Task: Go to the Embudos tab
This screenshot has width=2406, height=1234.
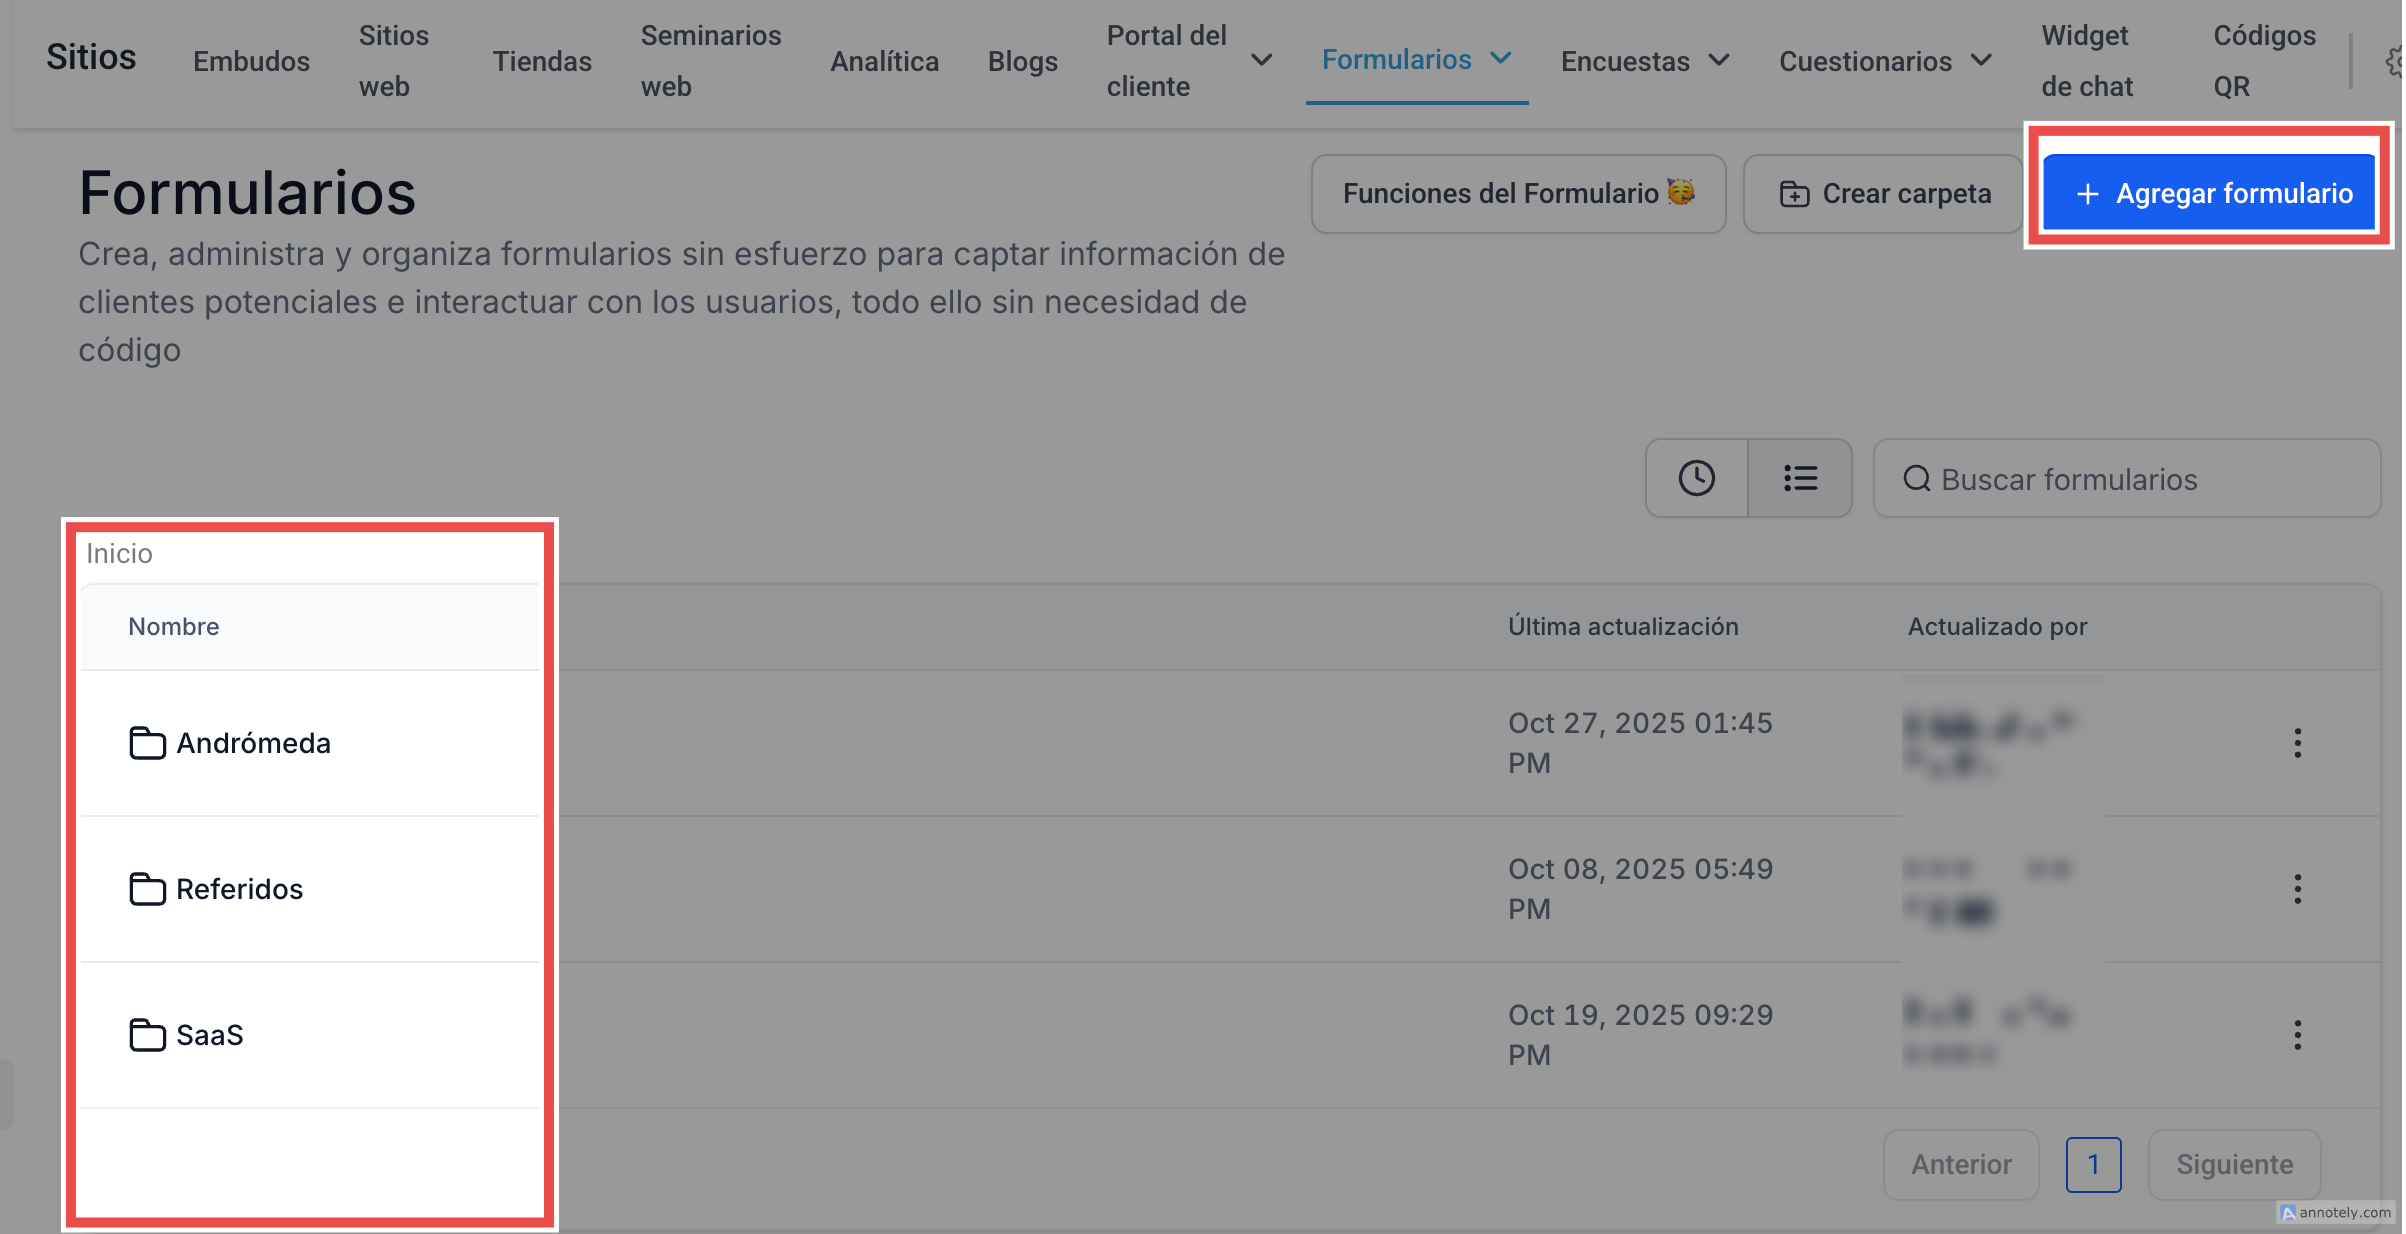Action: point(251,61)
